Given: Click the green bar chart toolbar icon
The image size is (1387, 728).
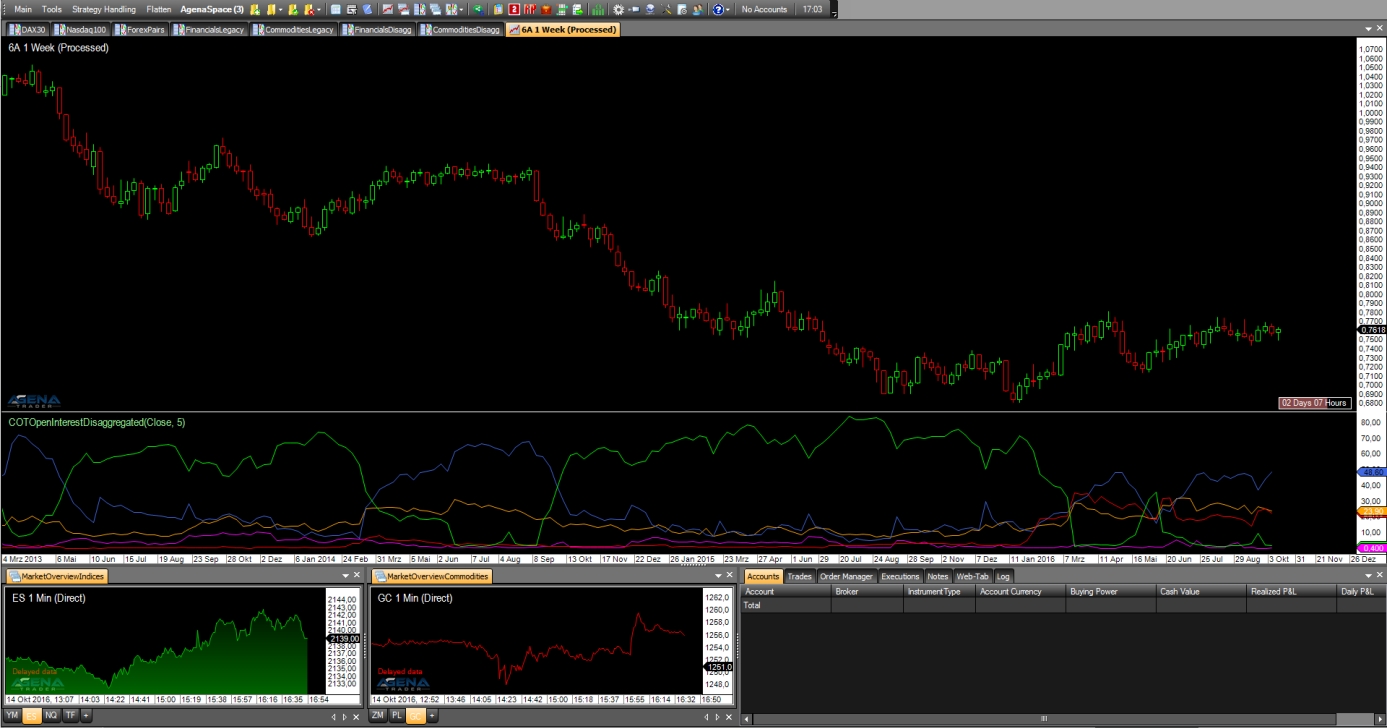Looking at the screenshot, I should (x=597, y=9).
